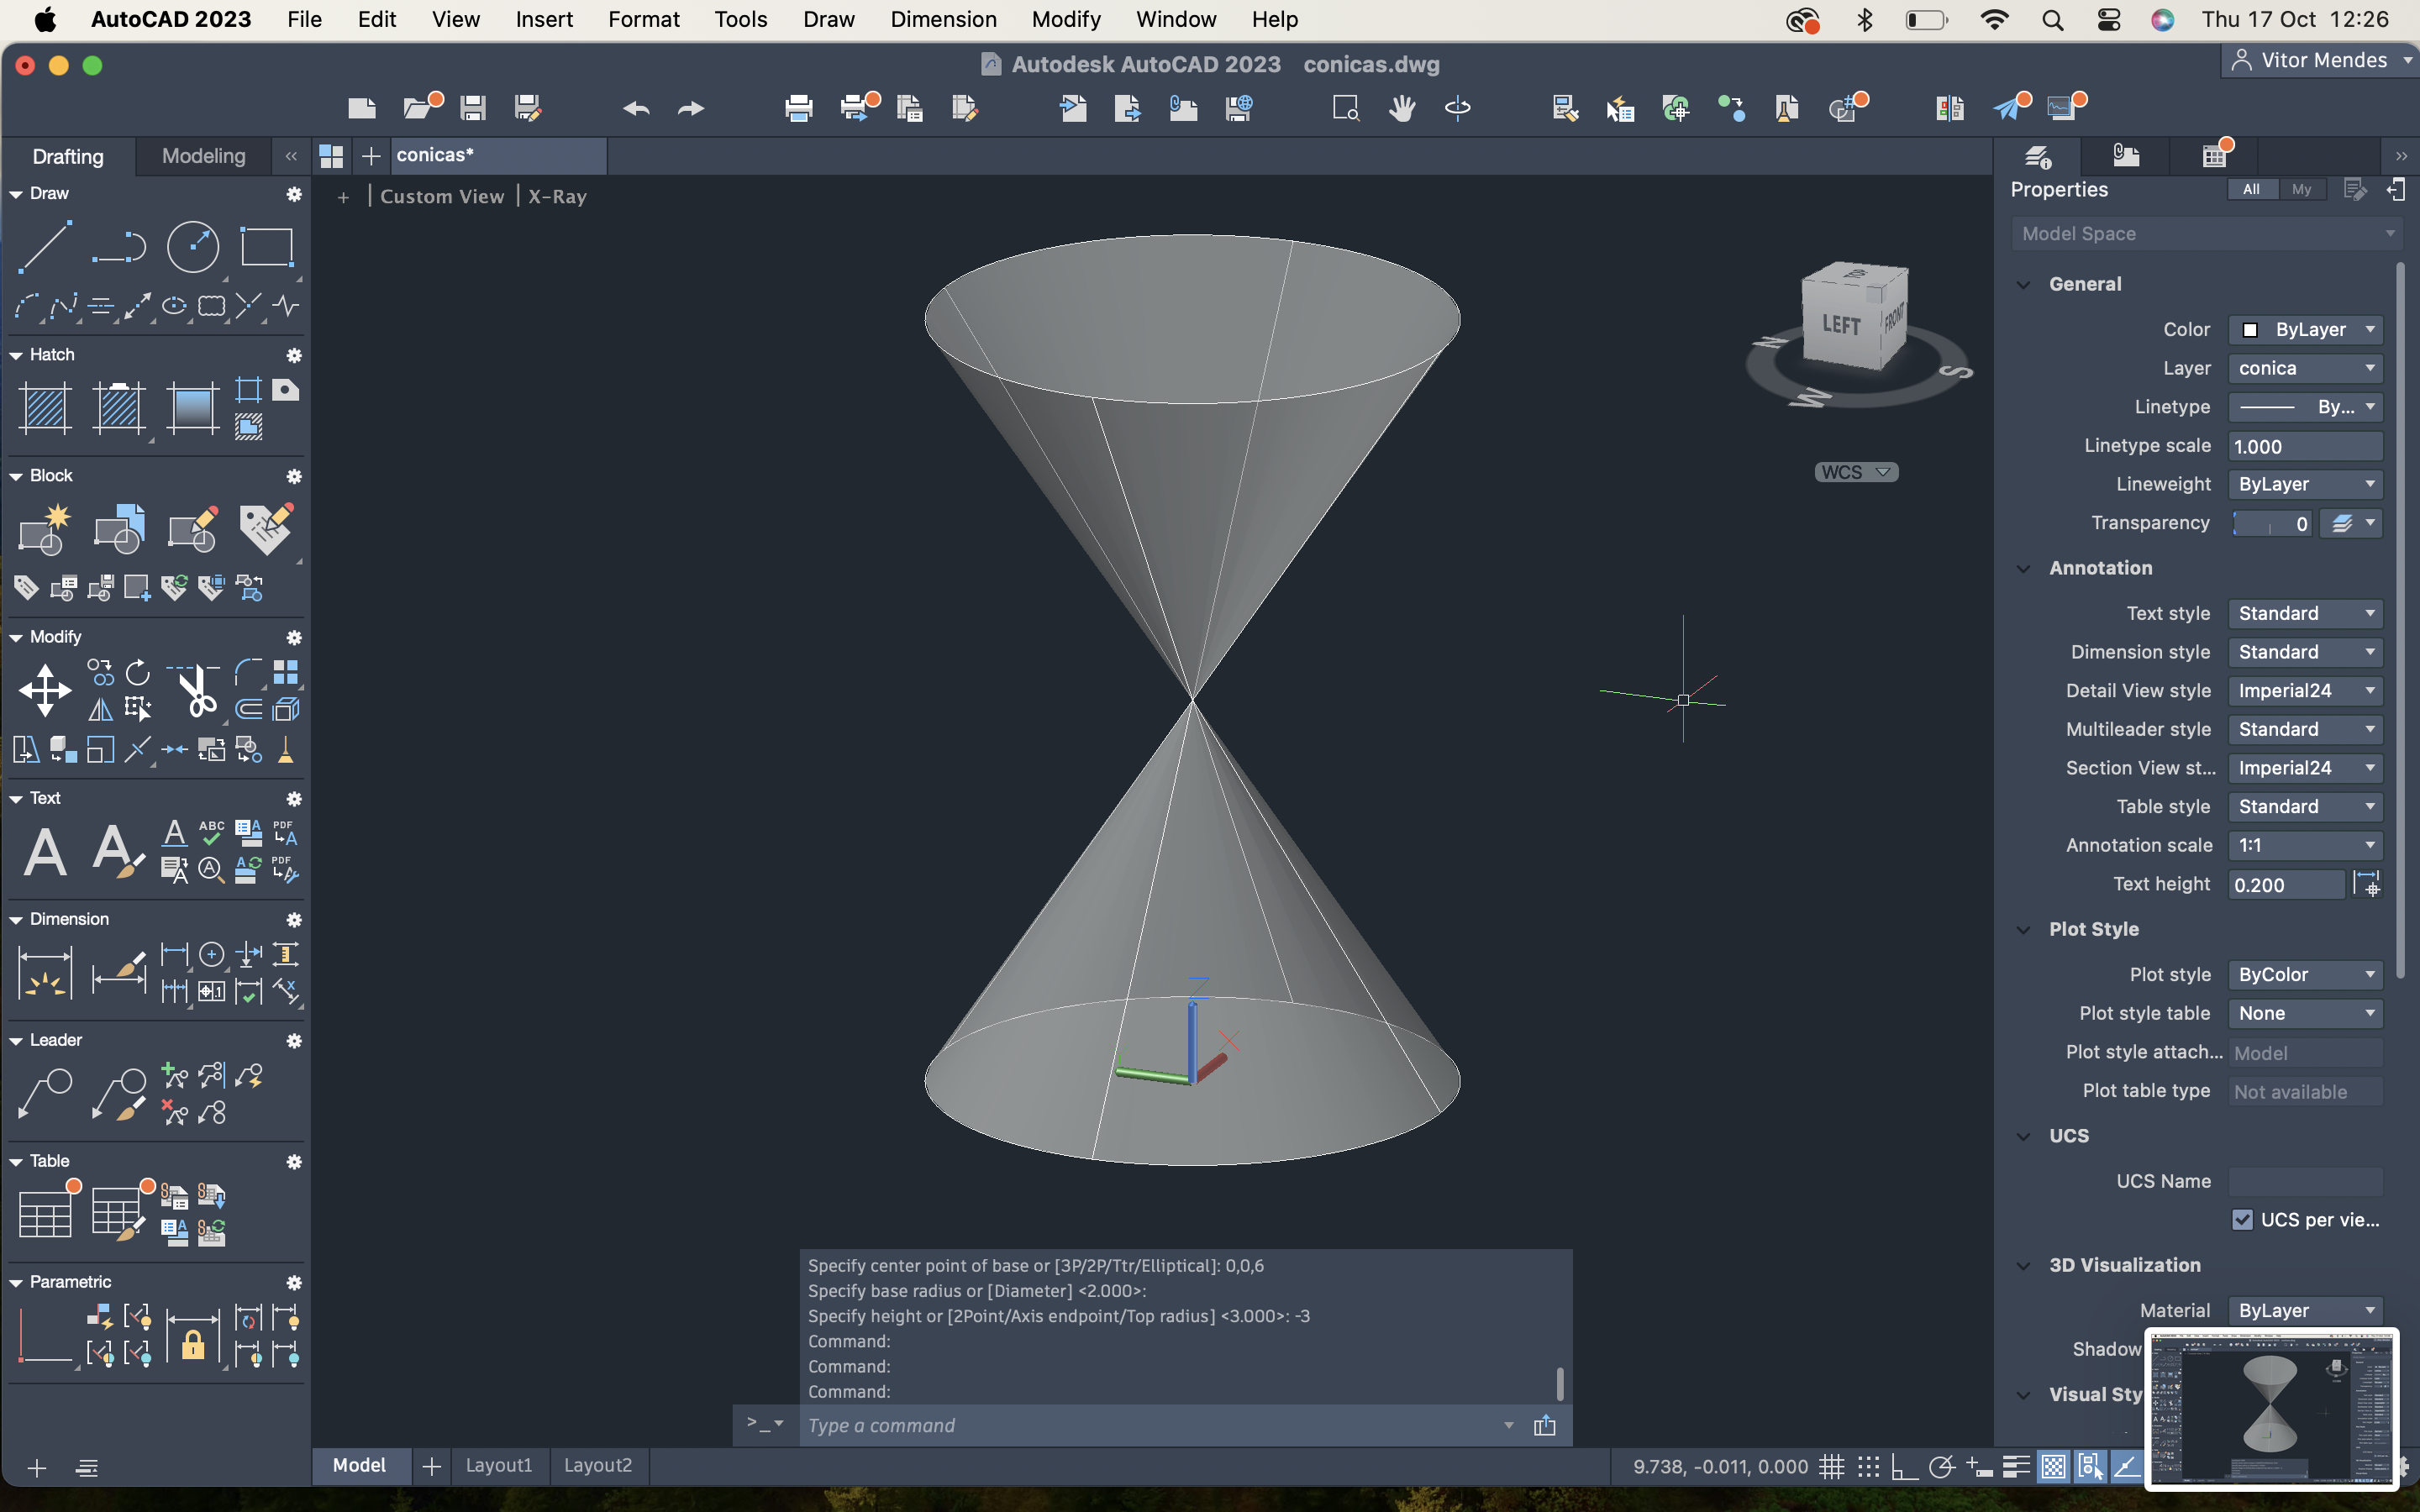
Task: Toggle lineweight display in status bar
Action: pos(2015,1466)
